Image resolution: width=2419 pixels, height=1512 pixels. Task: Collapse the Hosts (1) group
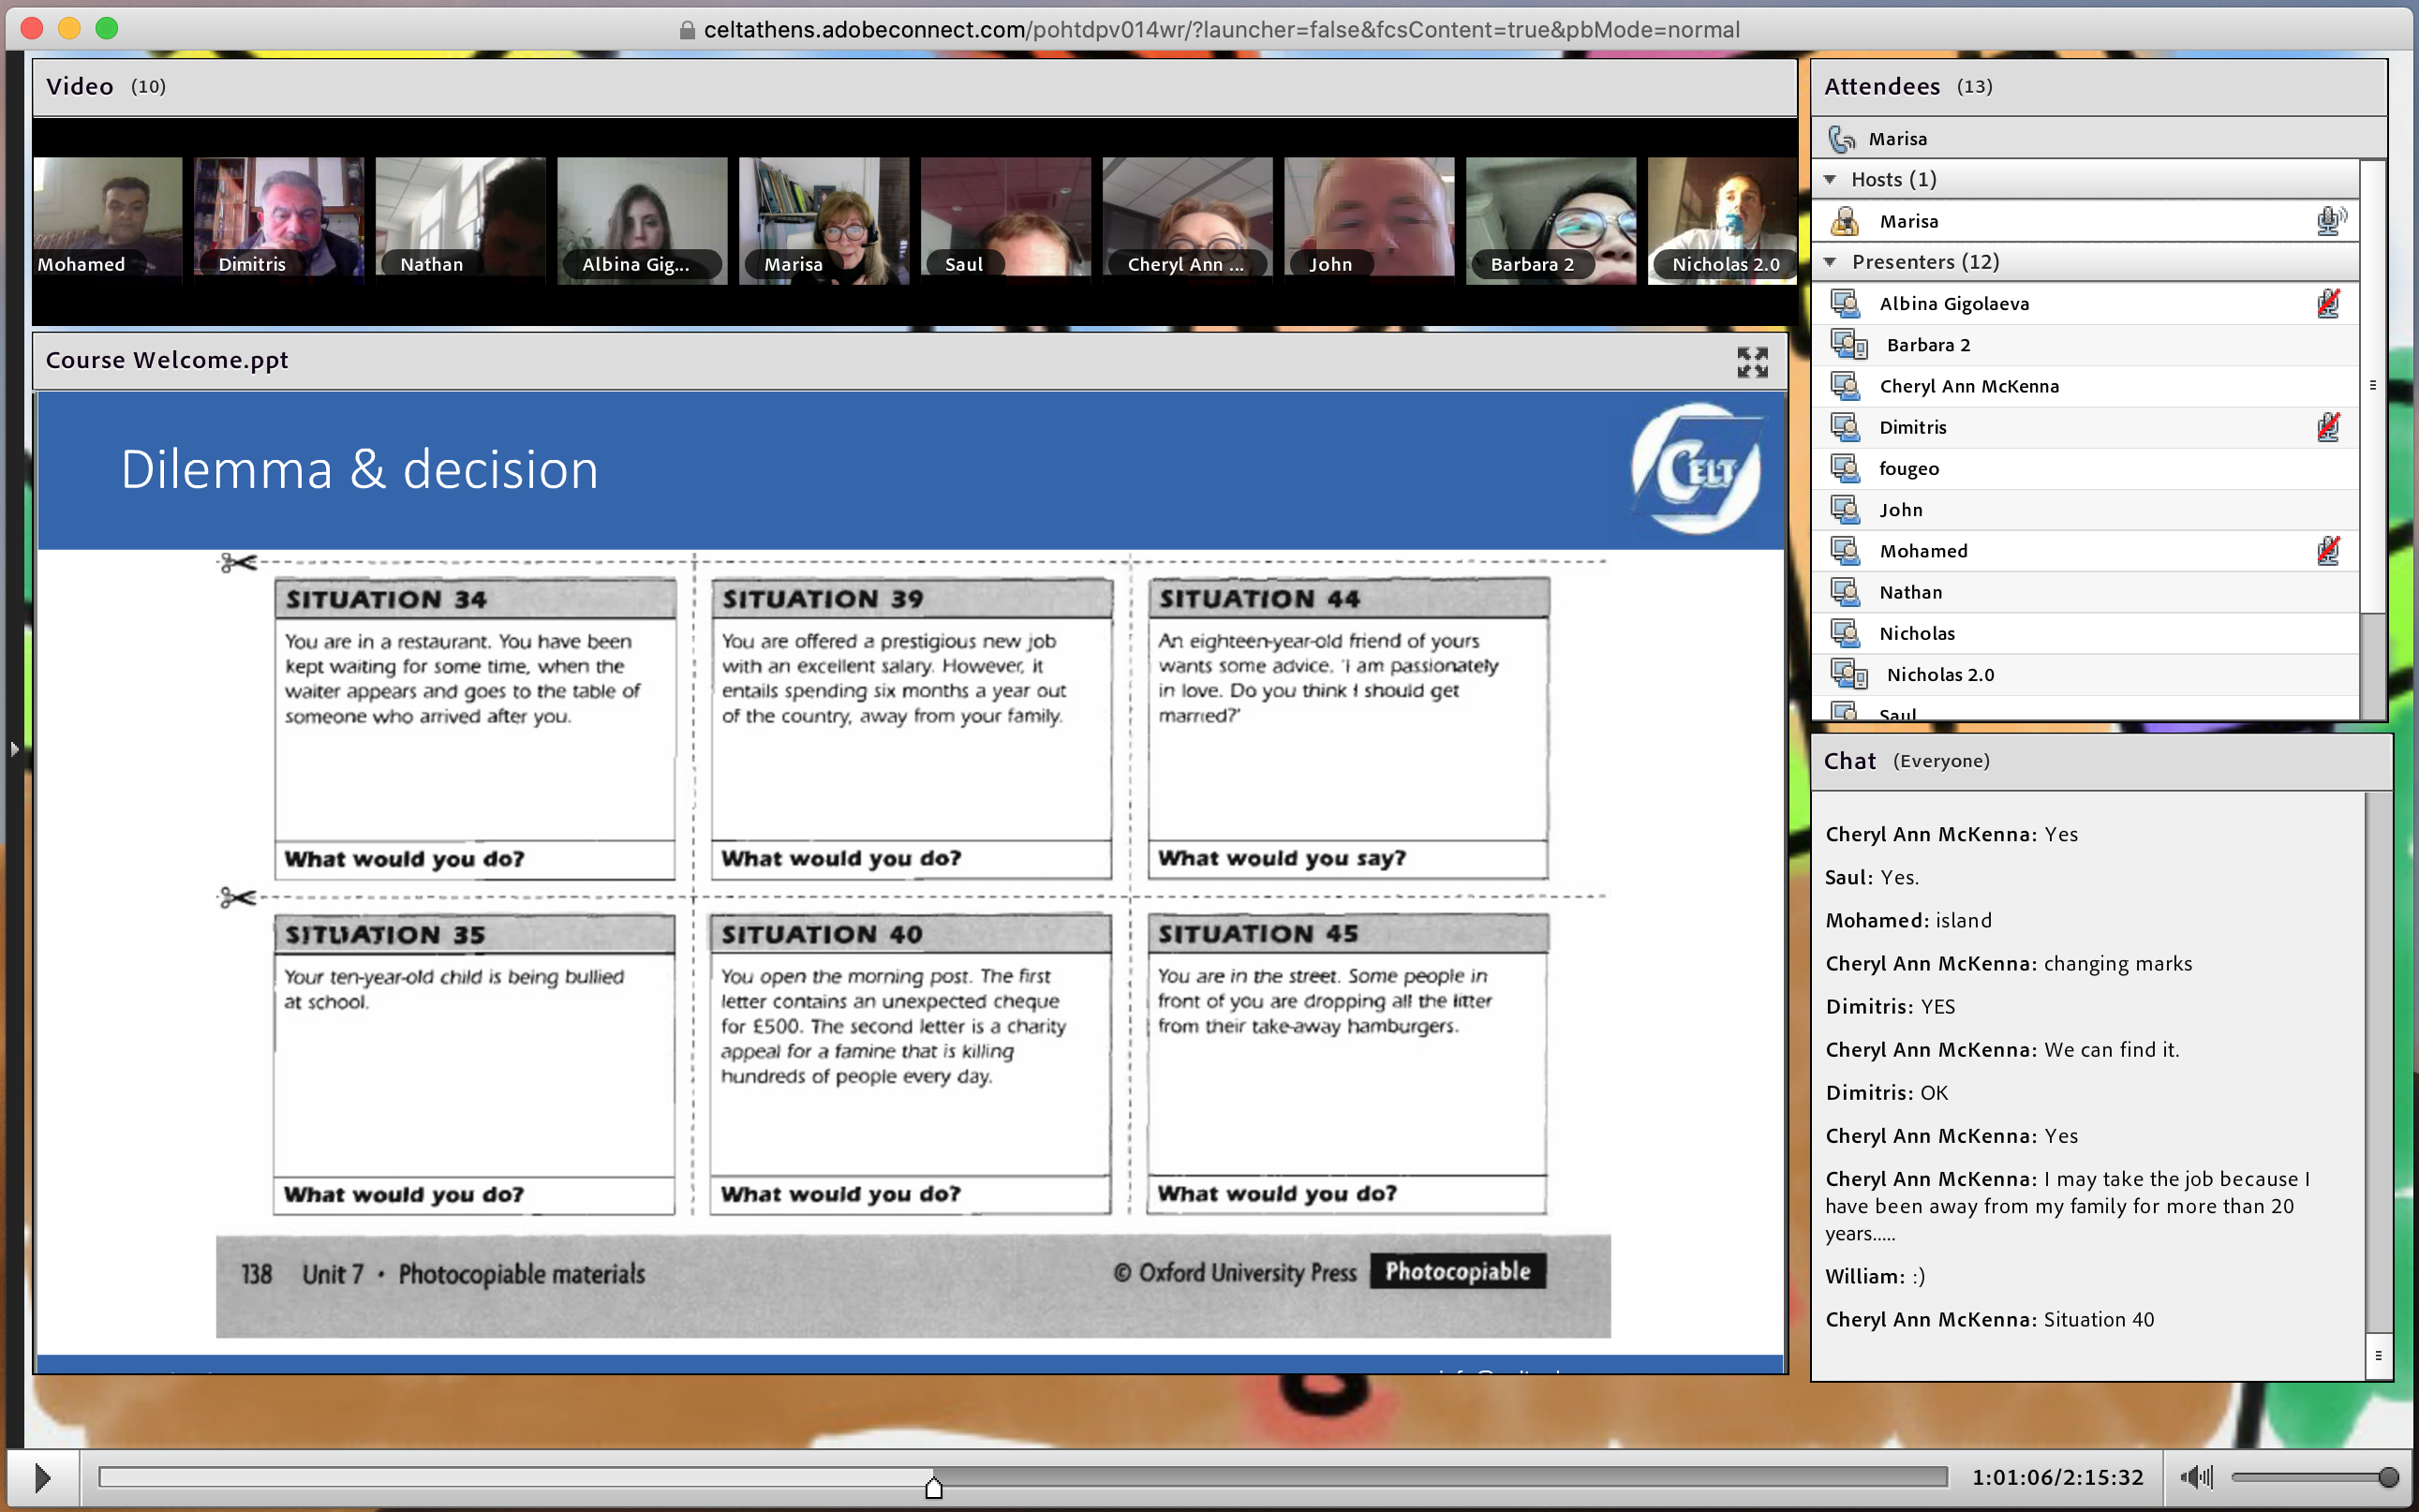[1830, 180]
